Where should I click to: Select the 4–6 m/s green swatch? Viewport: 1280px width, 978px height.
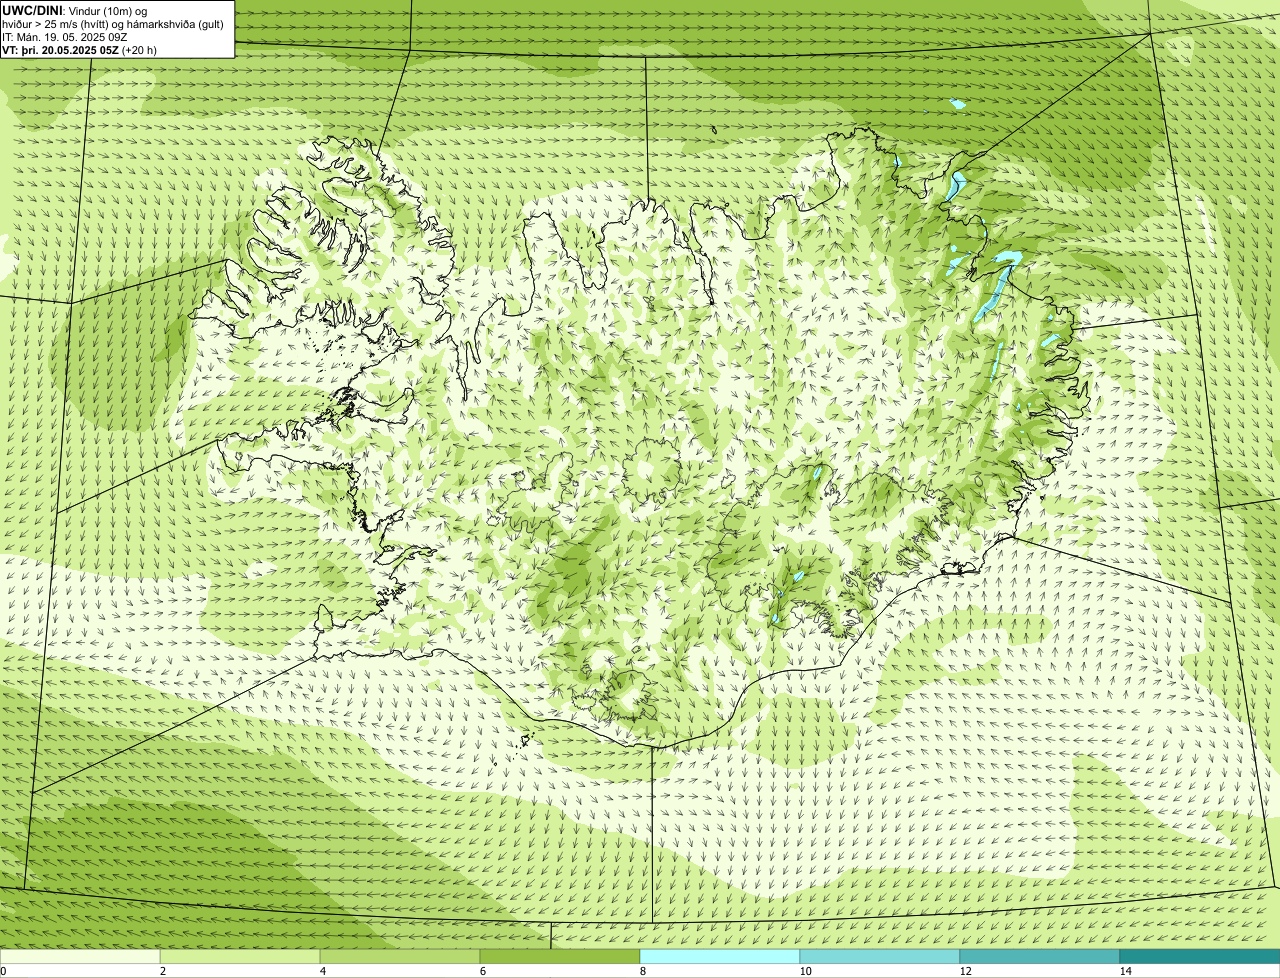[x=400, y=957]
